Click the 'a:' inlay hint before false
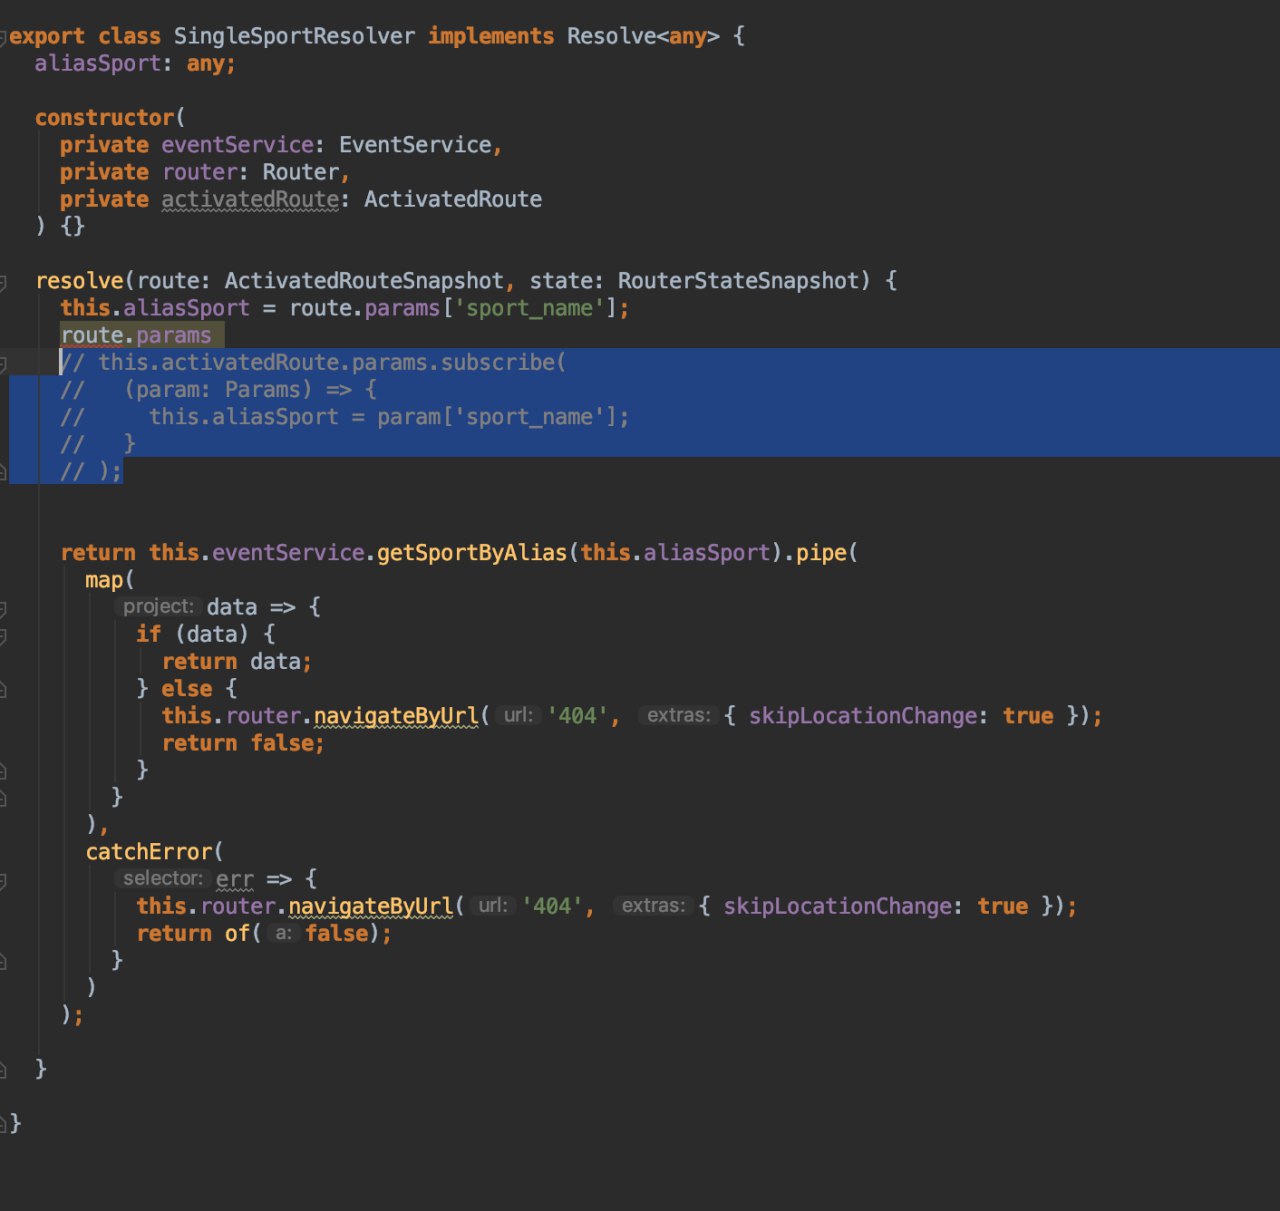 284,933
